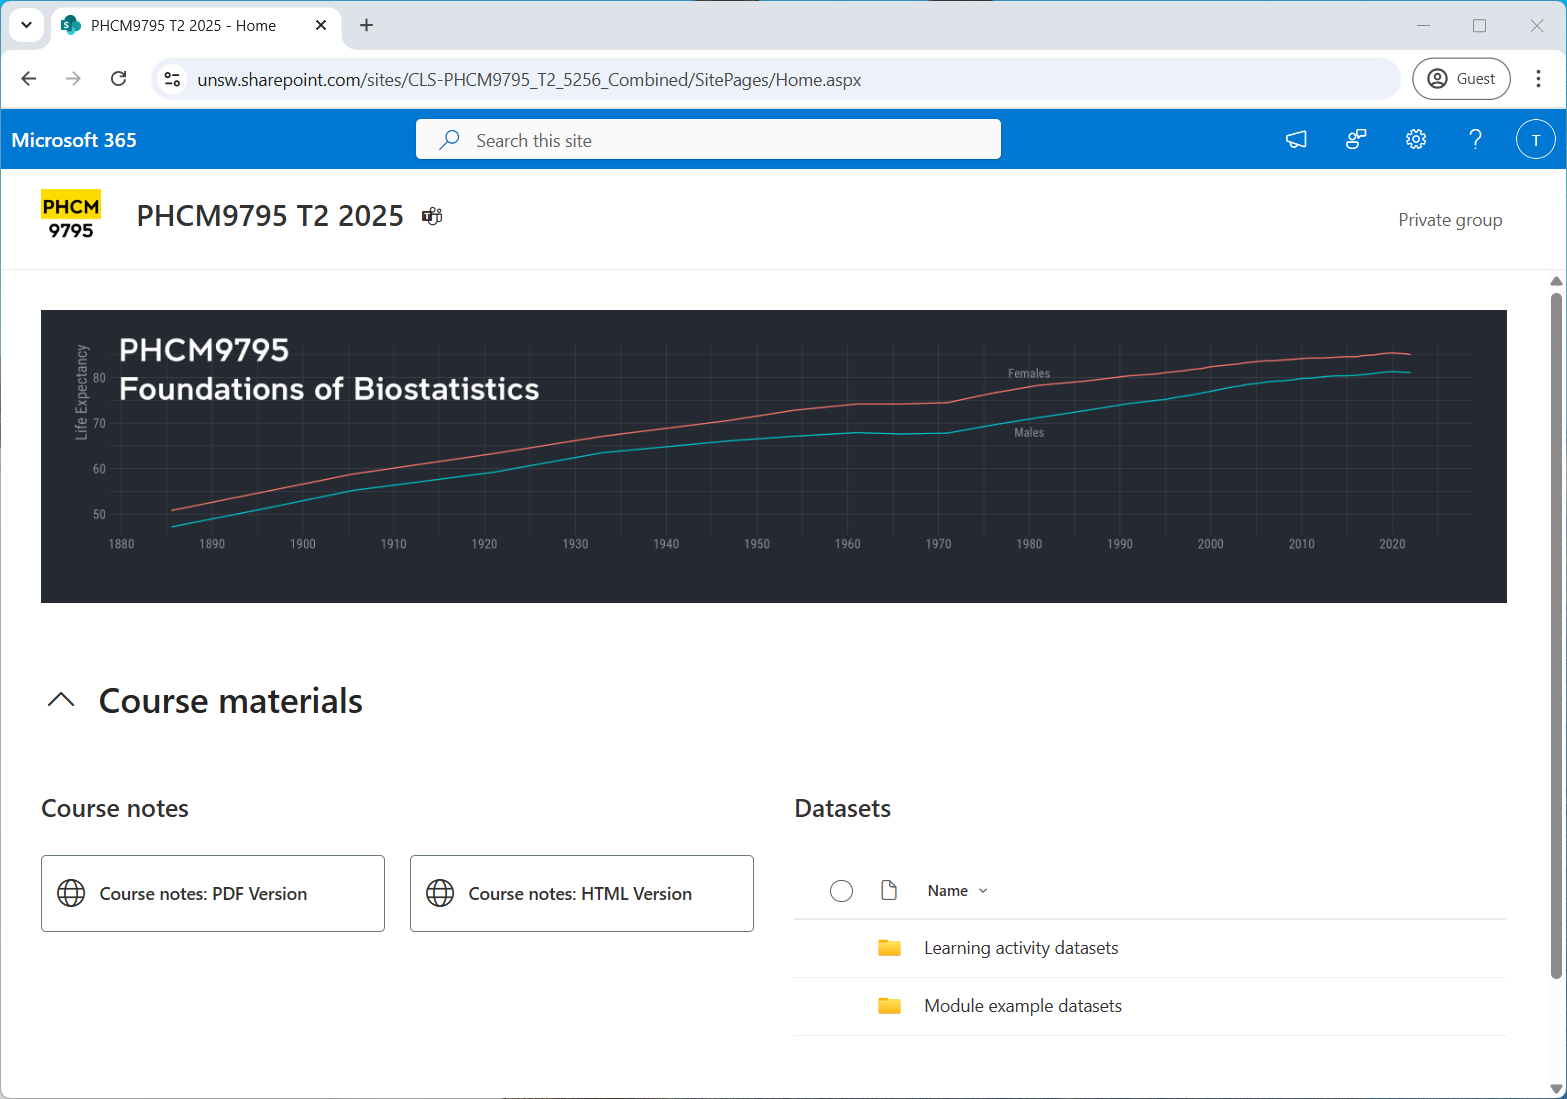Click the Search this site field

coord(708,140)
